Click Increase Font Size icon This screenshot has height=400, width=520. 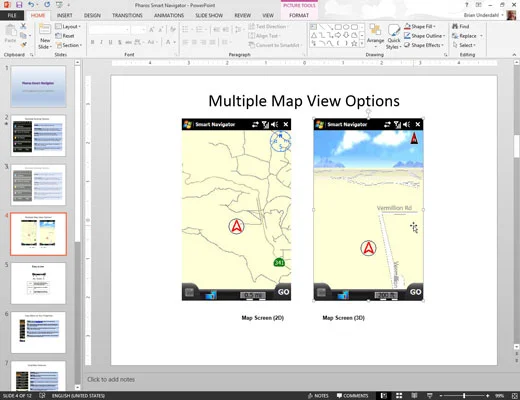[x=152, y=30]
